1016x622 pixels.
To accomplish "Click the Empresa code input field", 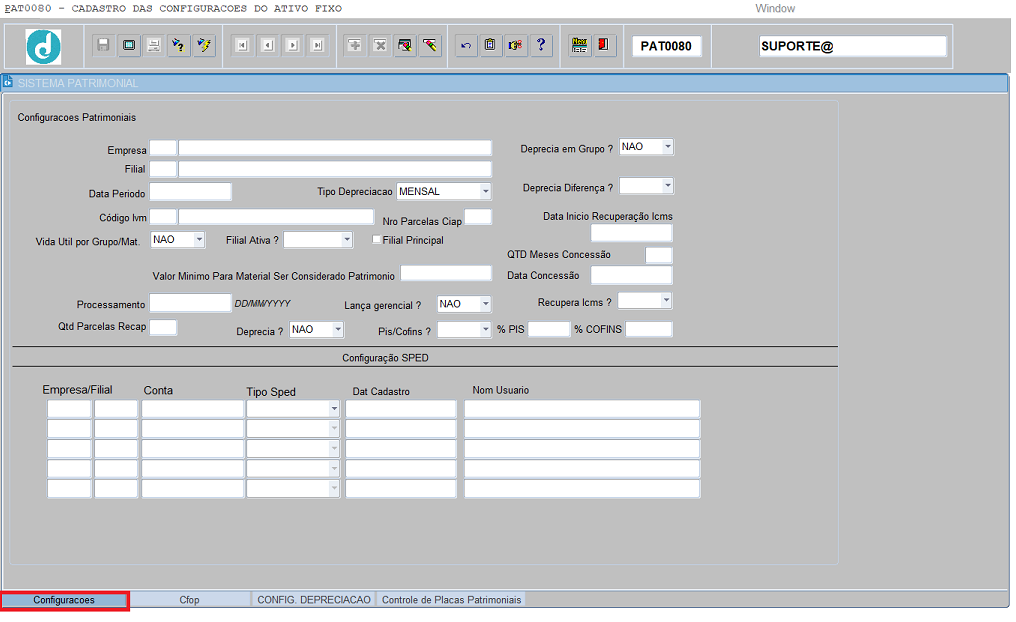I will coord(163,148).
